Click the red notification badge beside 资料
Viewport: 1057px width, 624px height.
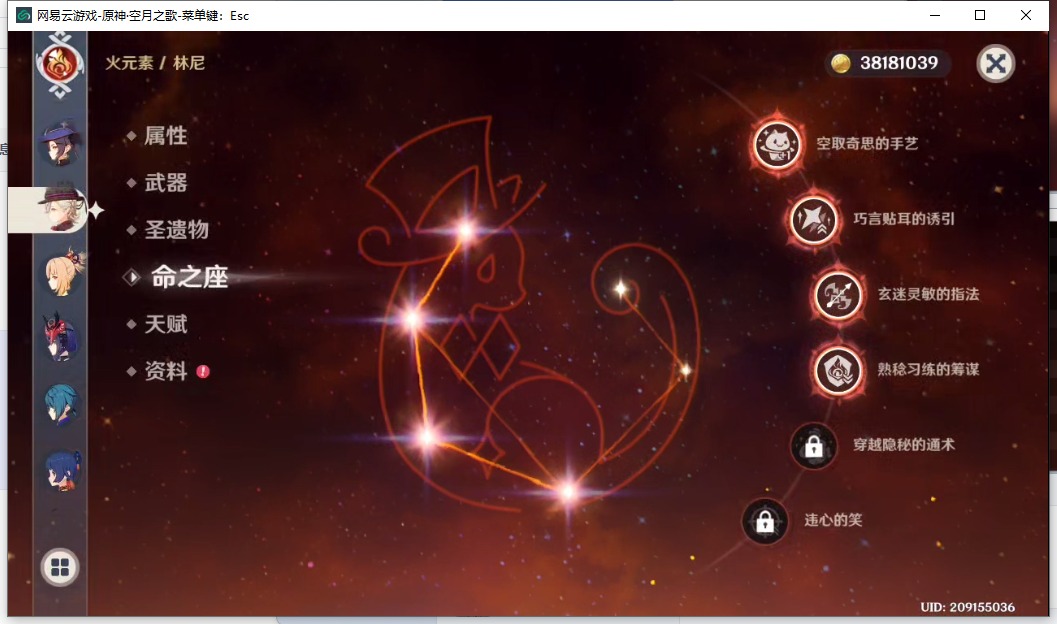click(203, 371)
